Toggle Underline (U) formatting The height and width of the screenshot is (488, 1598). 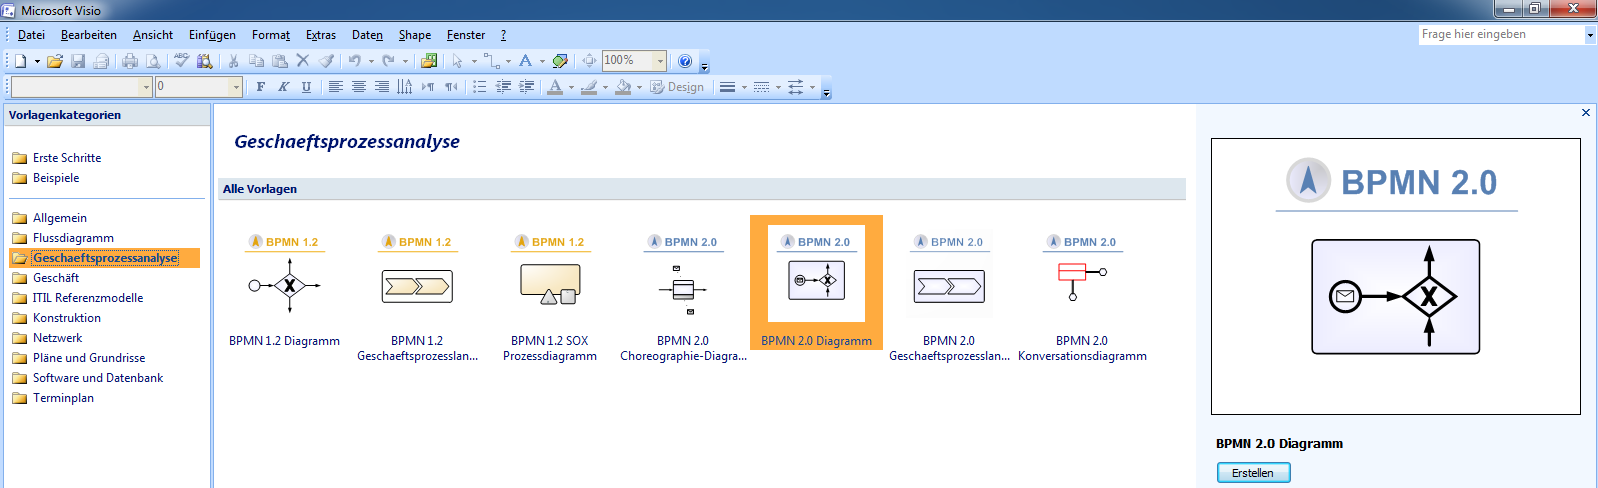point(307,87)
